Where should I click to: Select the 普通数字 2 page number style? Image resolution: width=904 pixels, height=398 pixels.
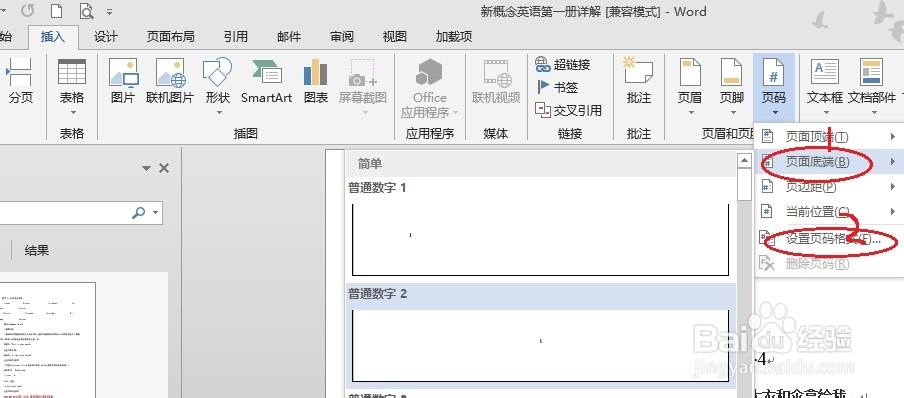pos(541,336)
